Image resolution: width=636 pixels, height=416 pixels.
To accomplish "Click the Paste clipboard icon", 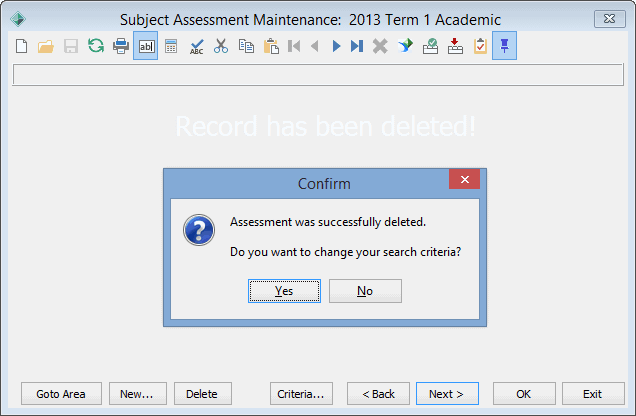I will (271, 46).
